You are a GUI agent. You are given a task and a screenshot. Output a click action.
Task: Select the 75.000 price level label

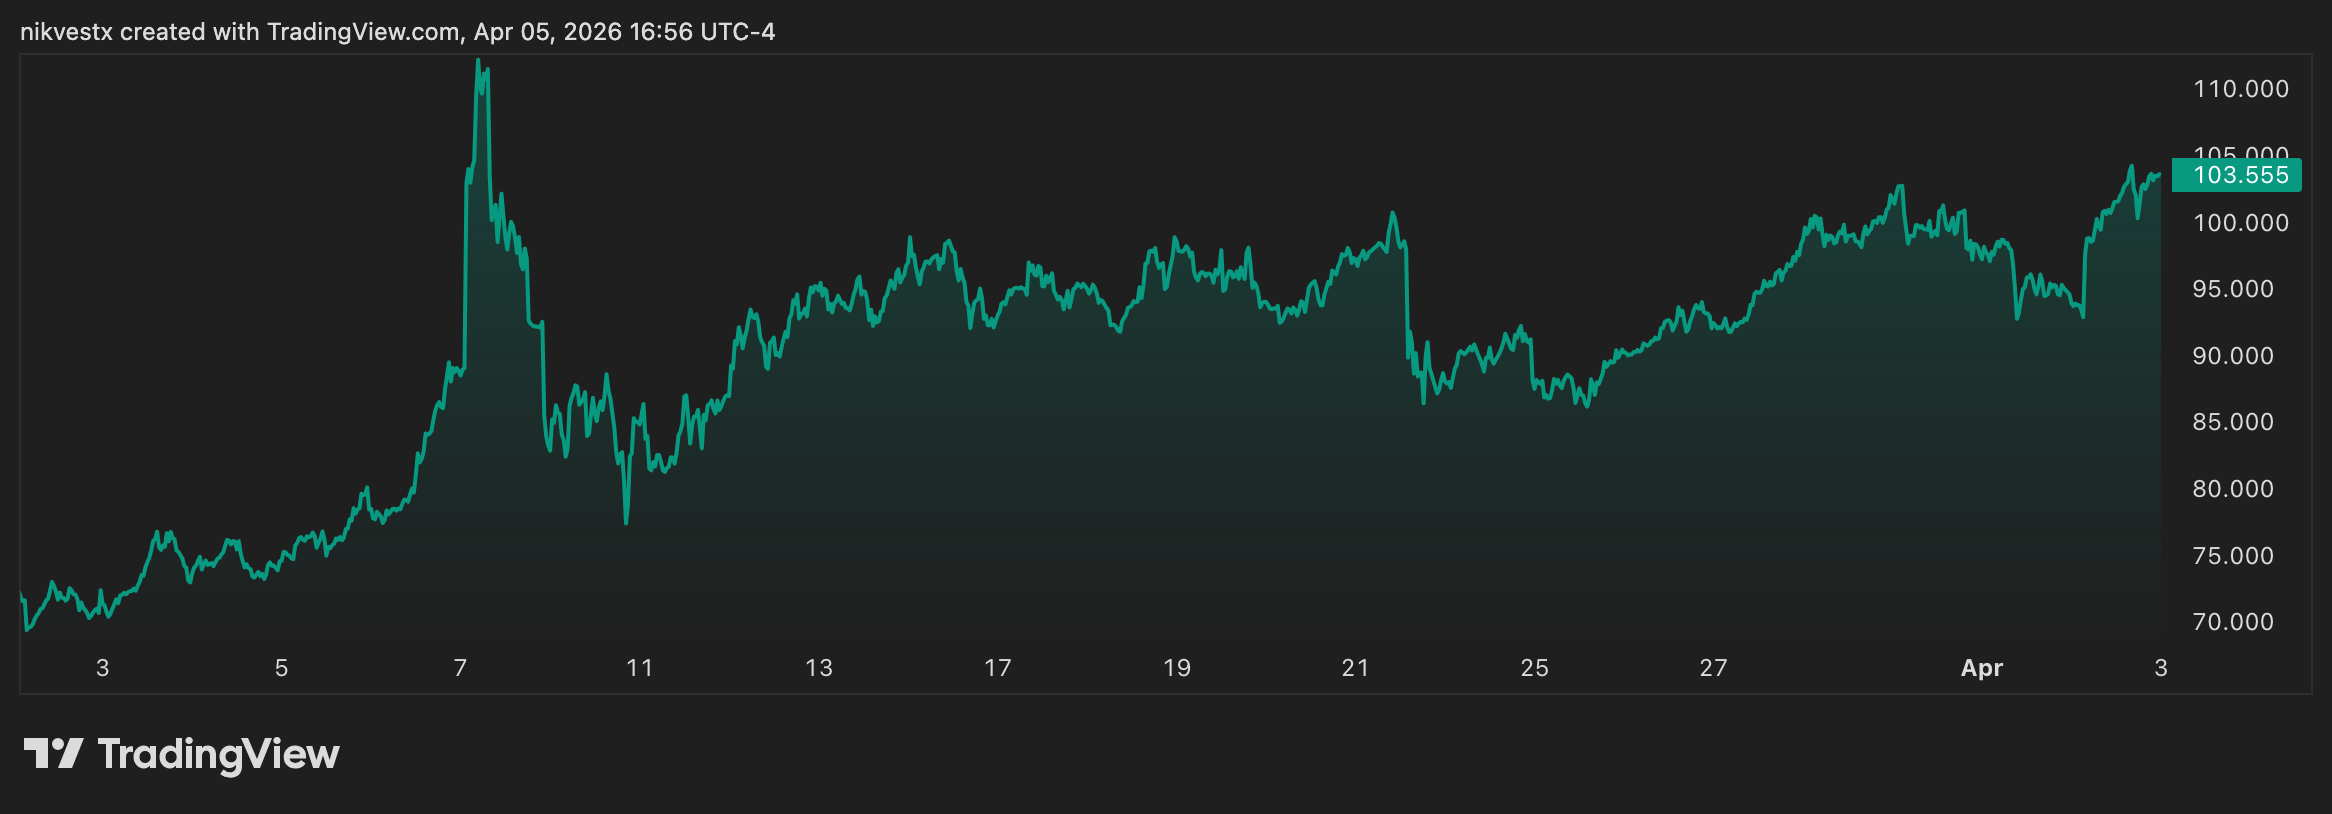[x=2232, y=556]
